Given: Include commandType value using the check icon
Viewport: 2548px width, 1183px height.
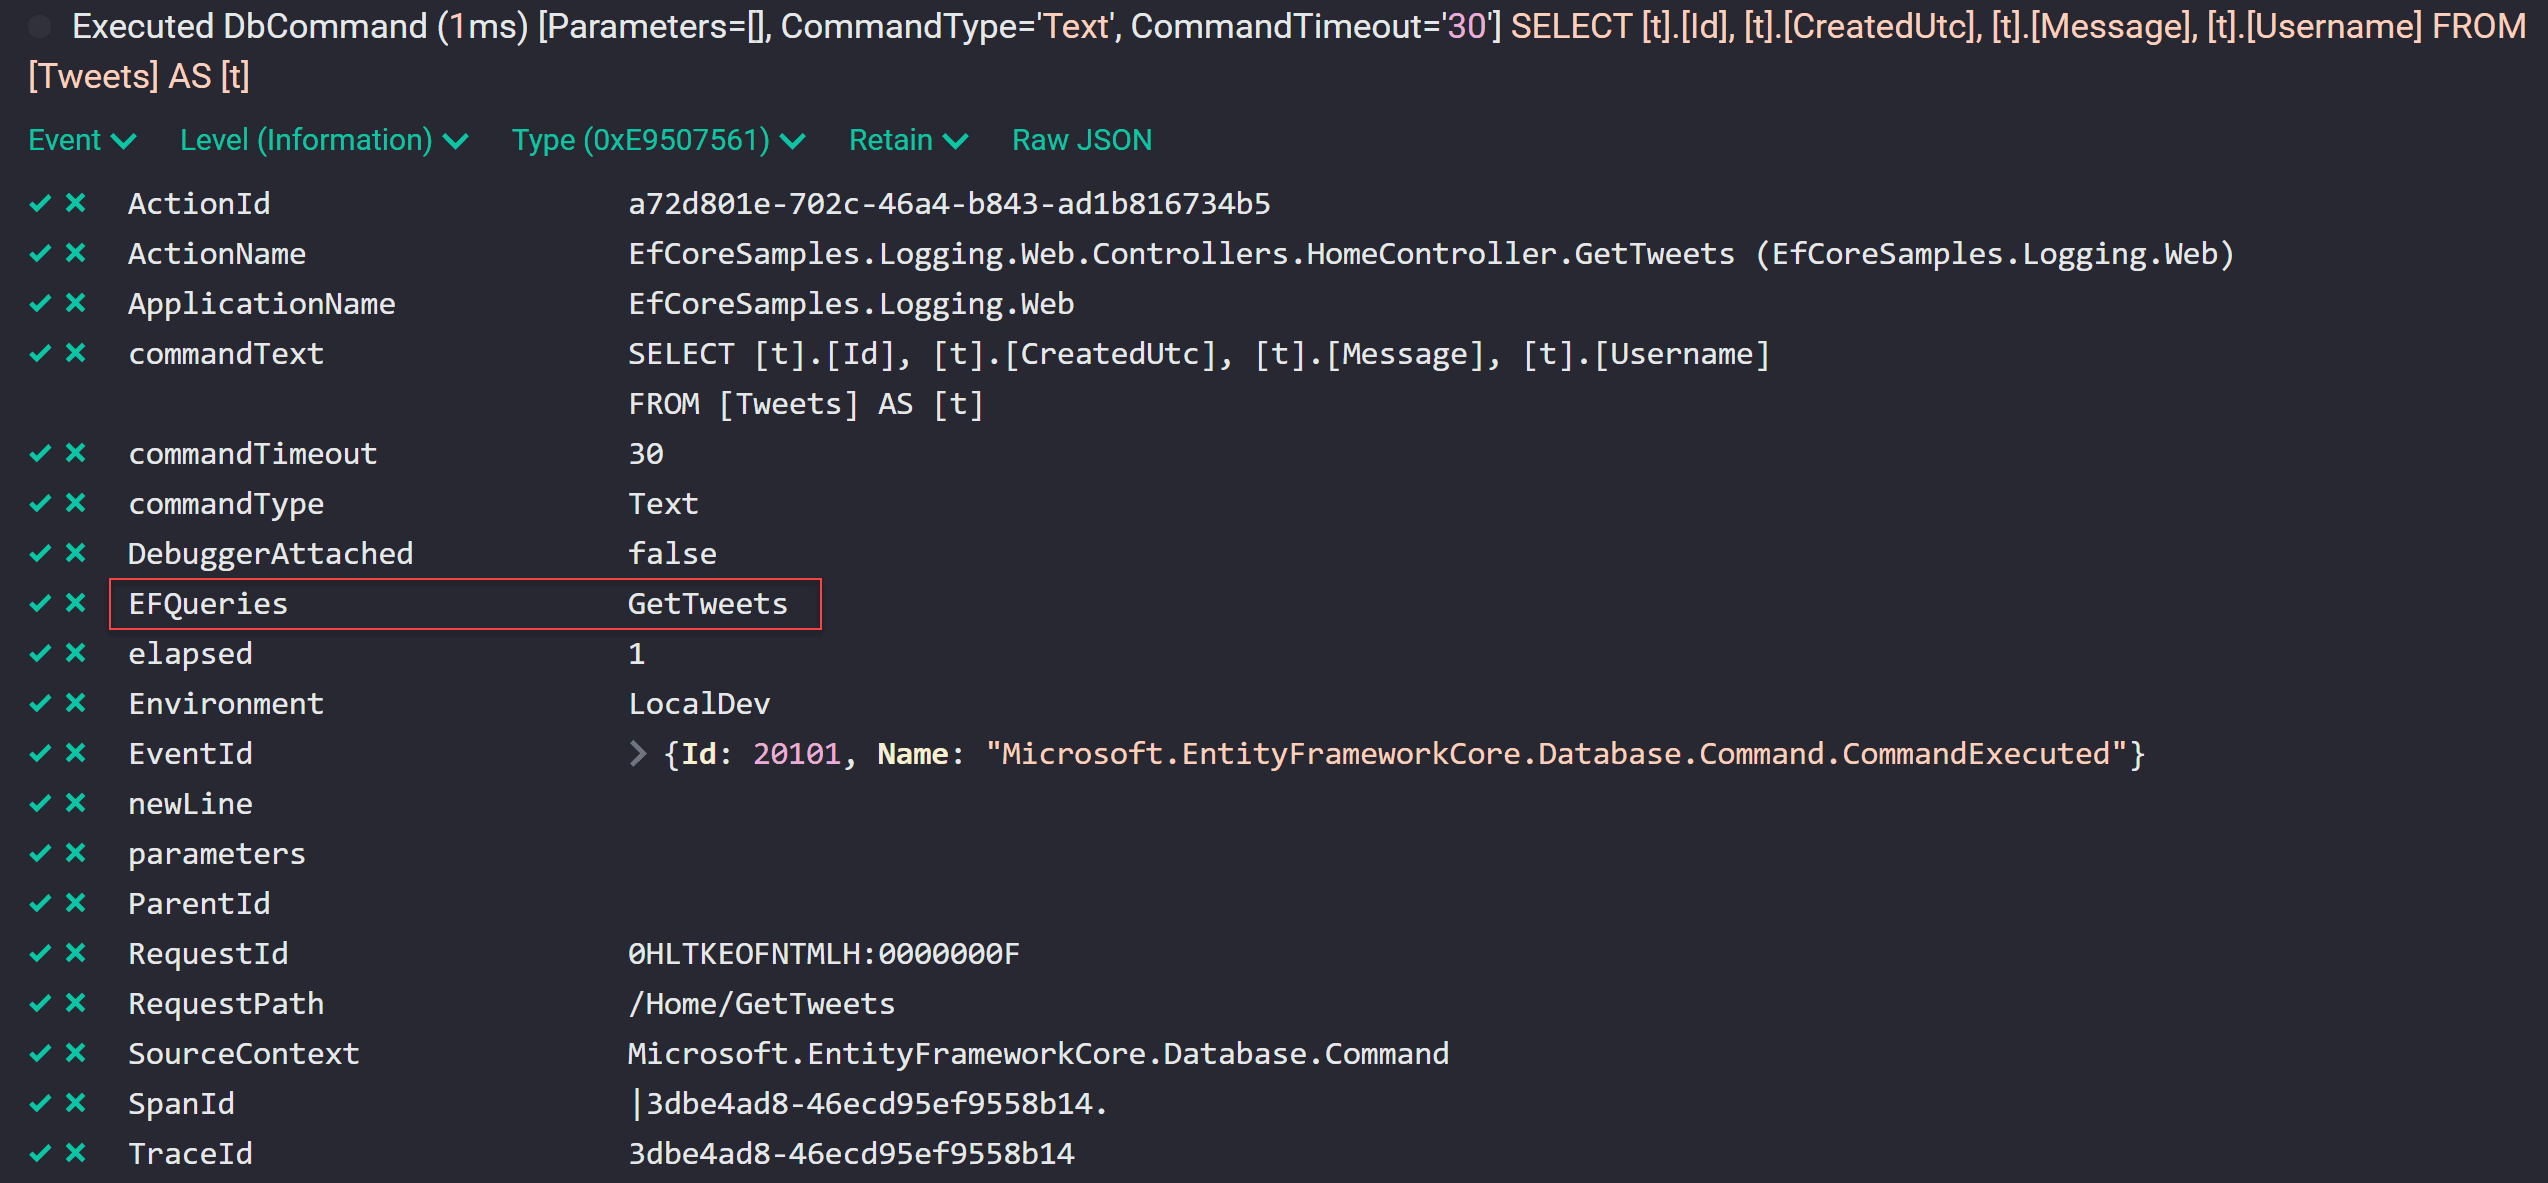Looking at the screenshot, I should [x=40, y=503].
